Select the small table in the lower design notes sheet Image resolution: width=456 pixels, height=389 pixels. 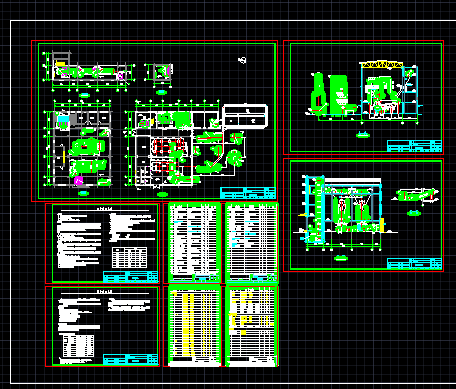[78, 346]
